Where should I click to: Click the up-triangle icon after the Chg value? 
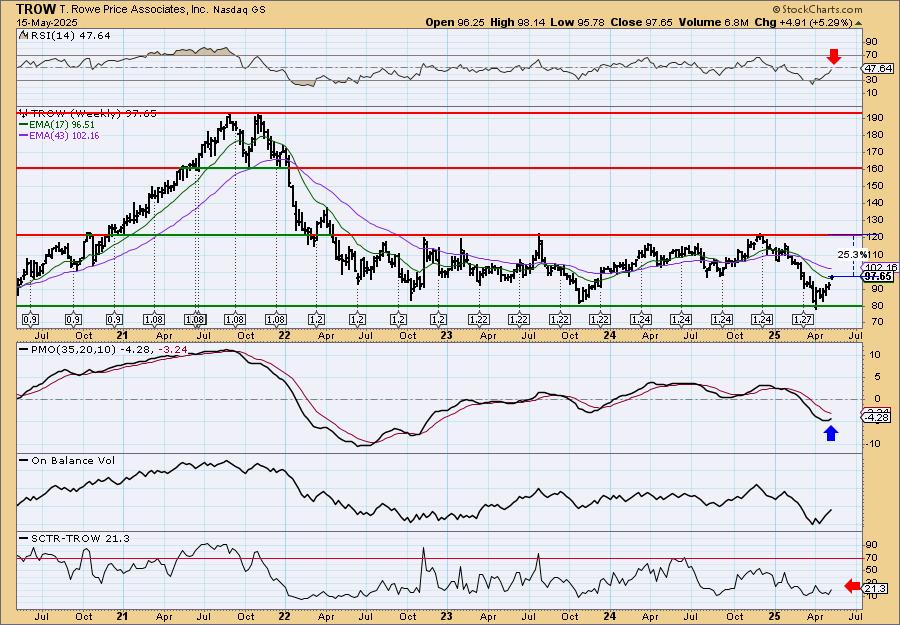[859, 23]
